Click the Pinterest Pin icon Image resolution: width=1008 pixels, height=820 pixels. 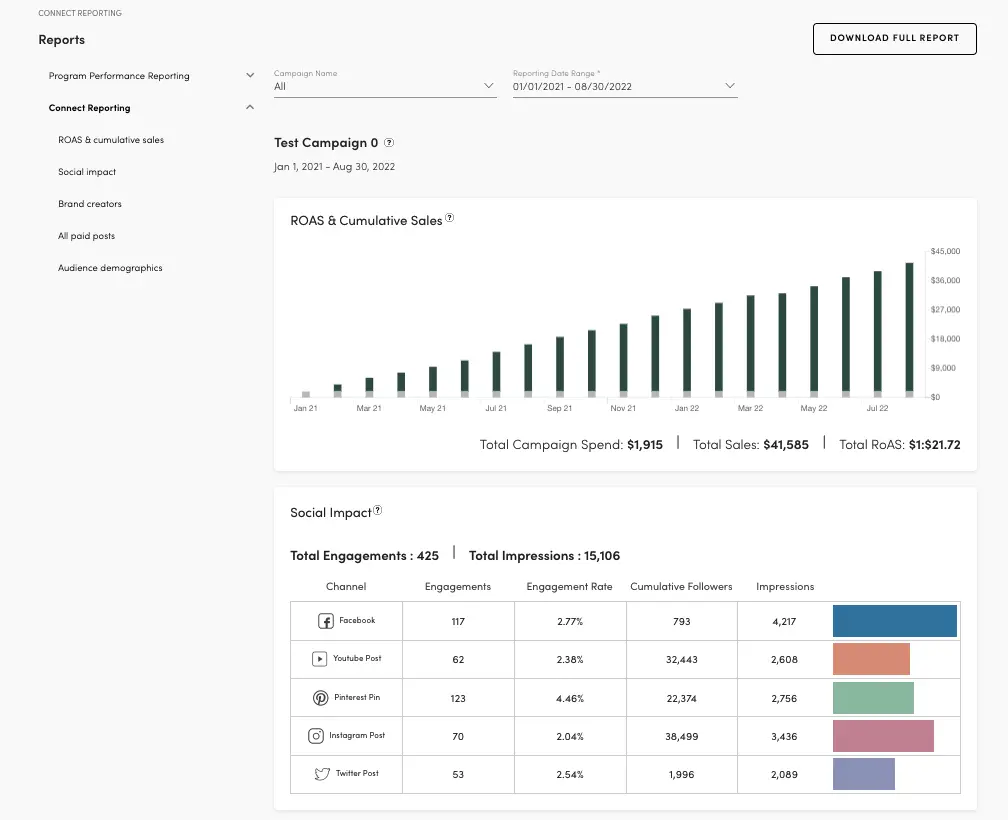point(320,698)
